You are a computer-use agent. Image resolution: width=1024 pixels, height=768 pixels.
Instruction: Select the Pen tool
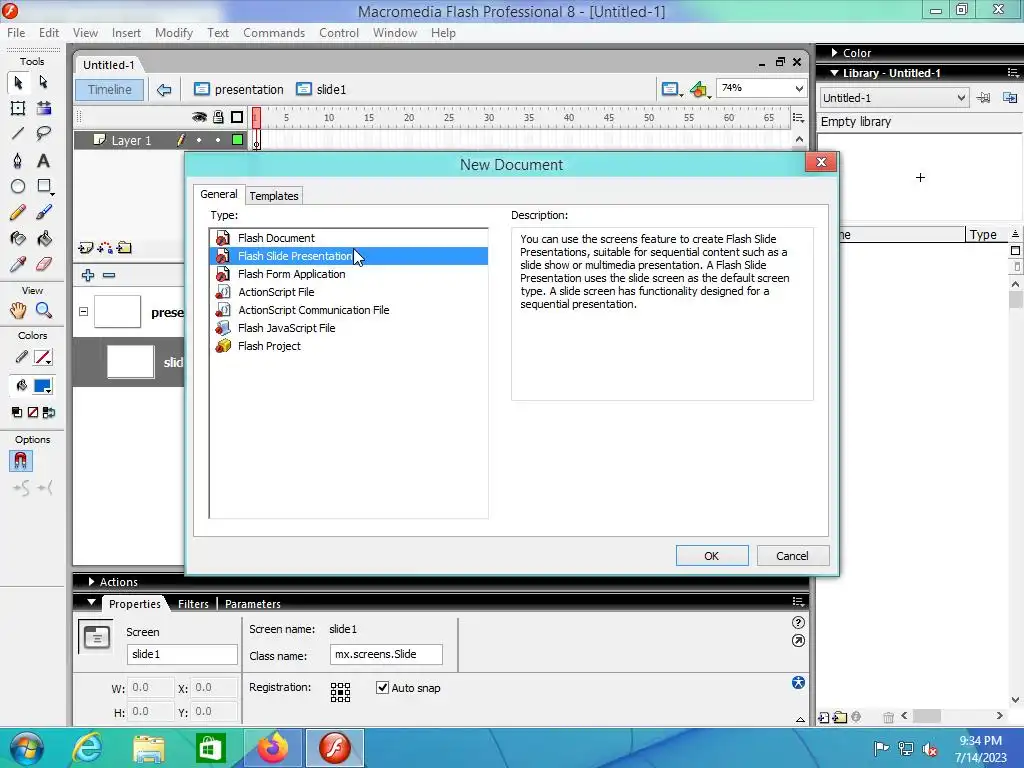click(18, 161)
